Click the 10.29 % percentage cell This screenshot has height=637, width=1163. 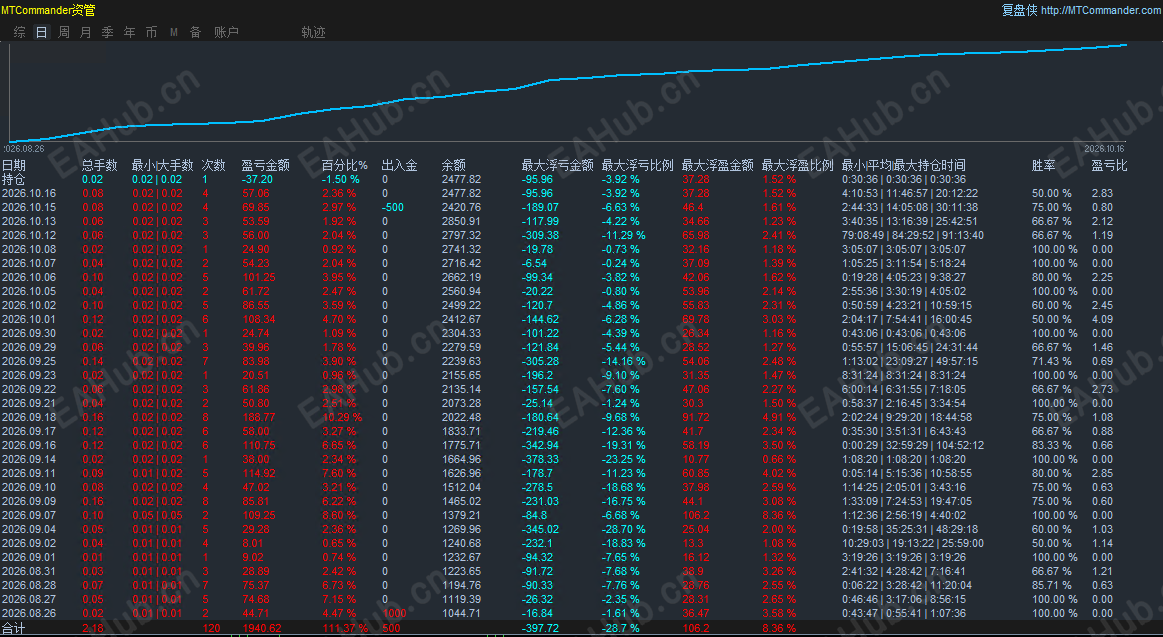[343, 417]
